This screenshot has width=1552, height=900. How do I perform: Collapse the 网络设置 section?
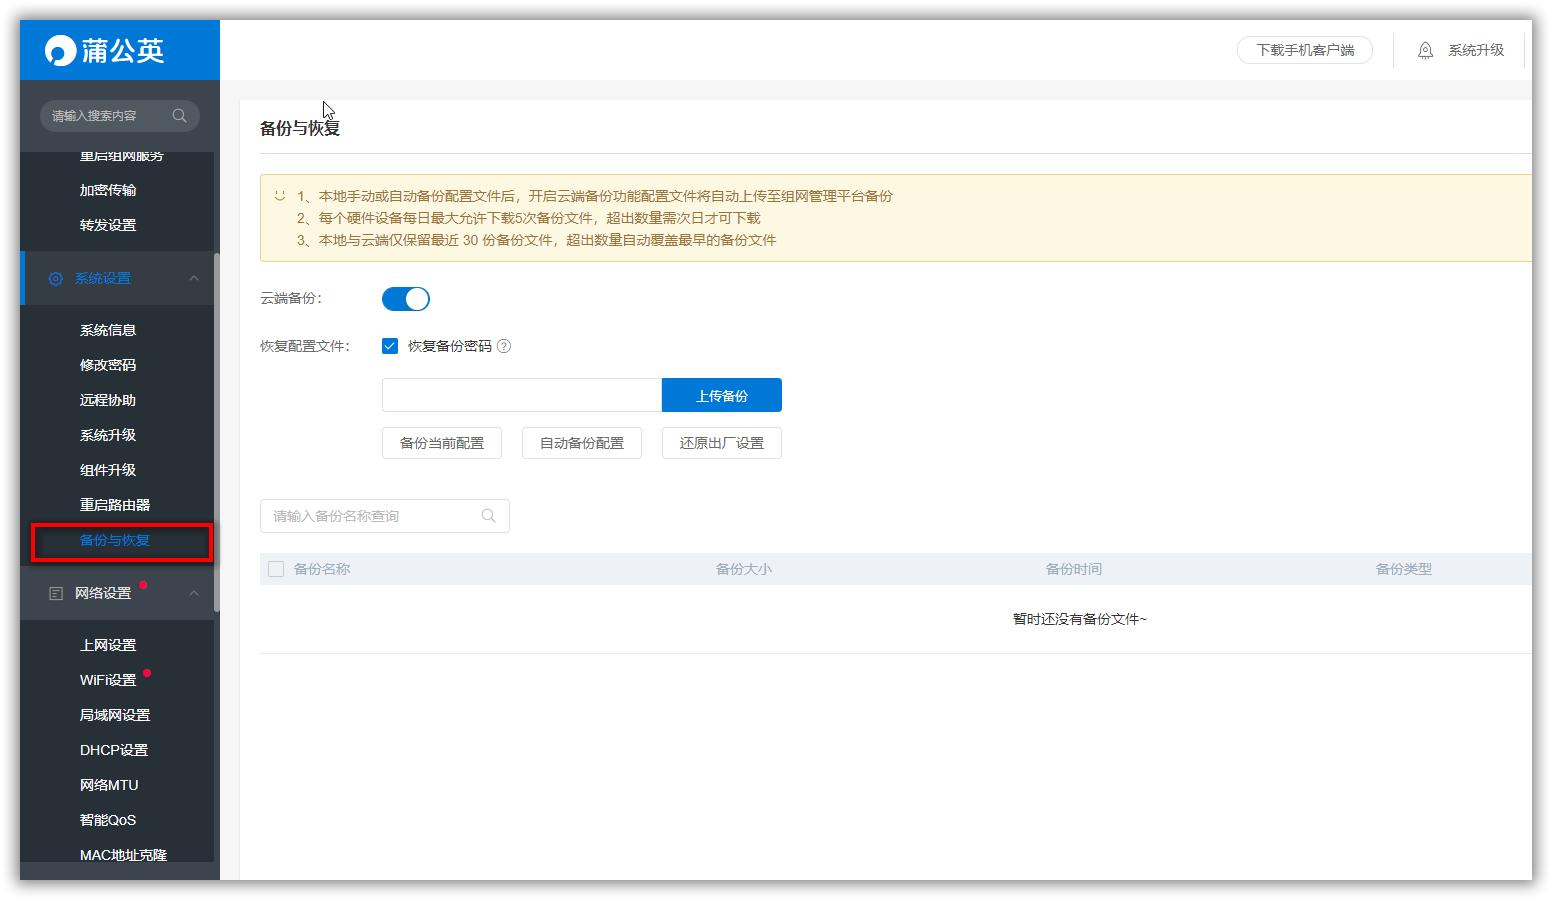(x=194, y=592)
